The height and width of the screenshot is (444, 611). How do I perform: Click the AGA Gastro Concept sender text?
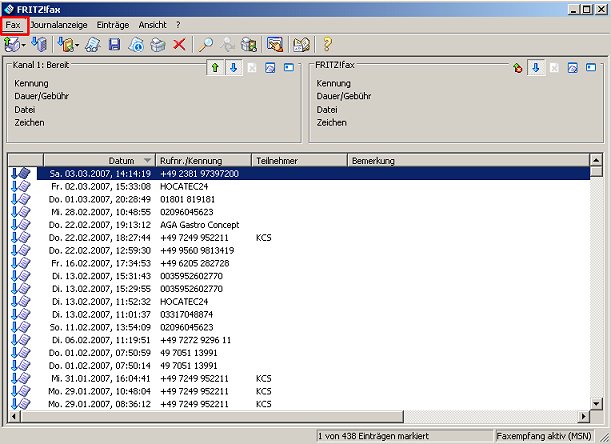[x=200, y=225]
